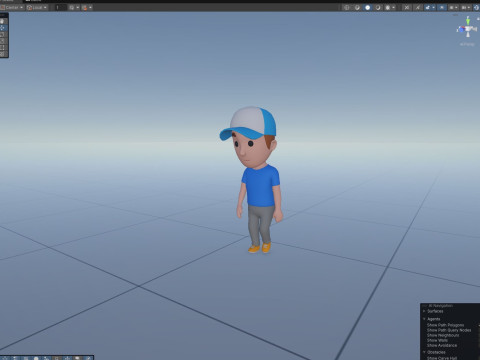Click the grid snap value field
The height and width of the screenshot is (360, 480).
[61, 7]
